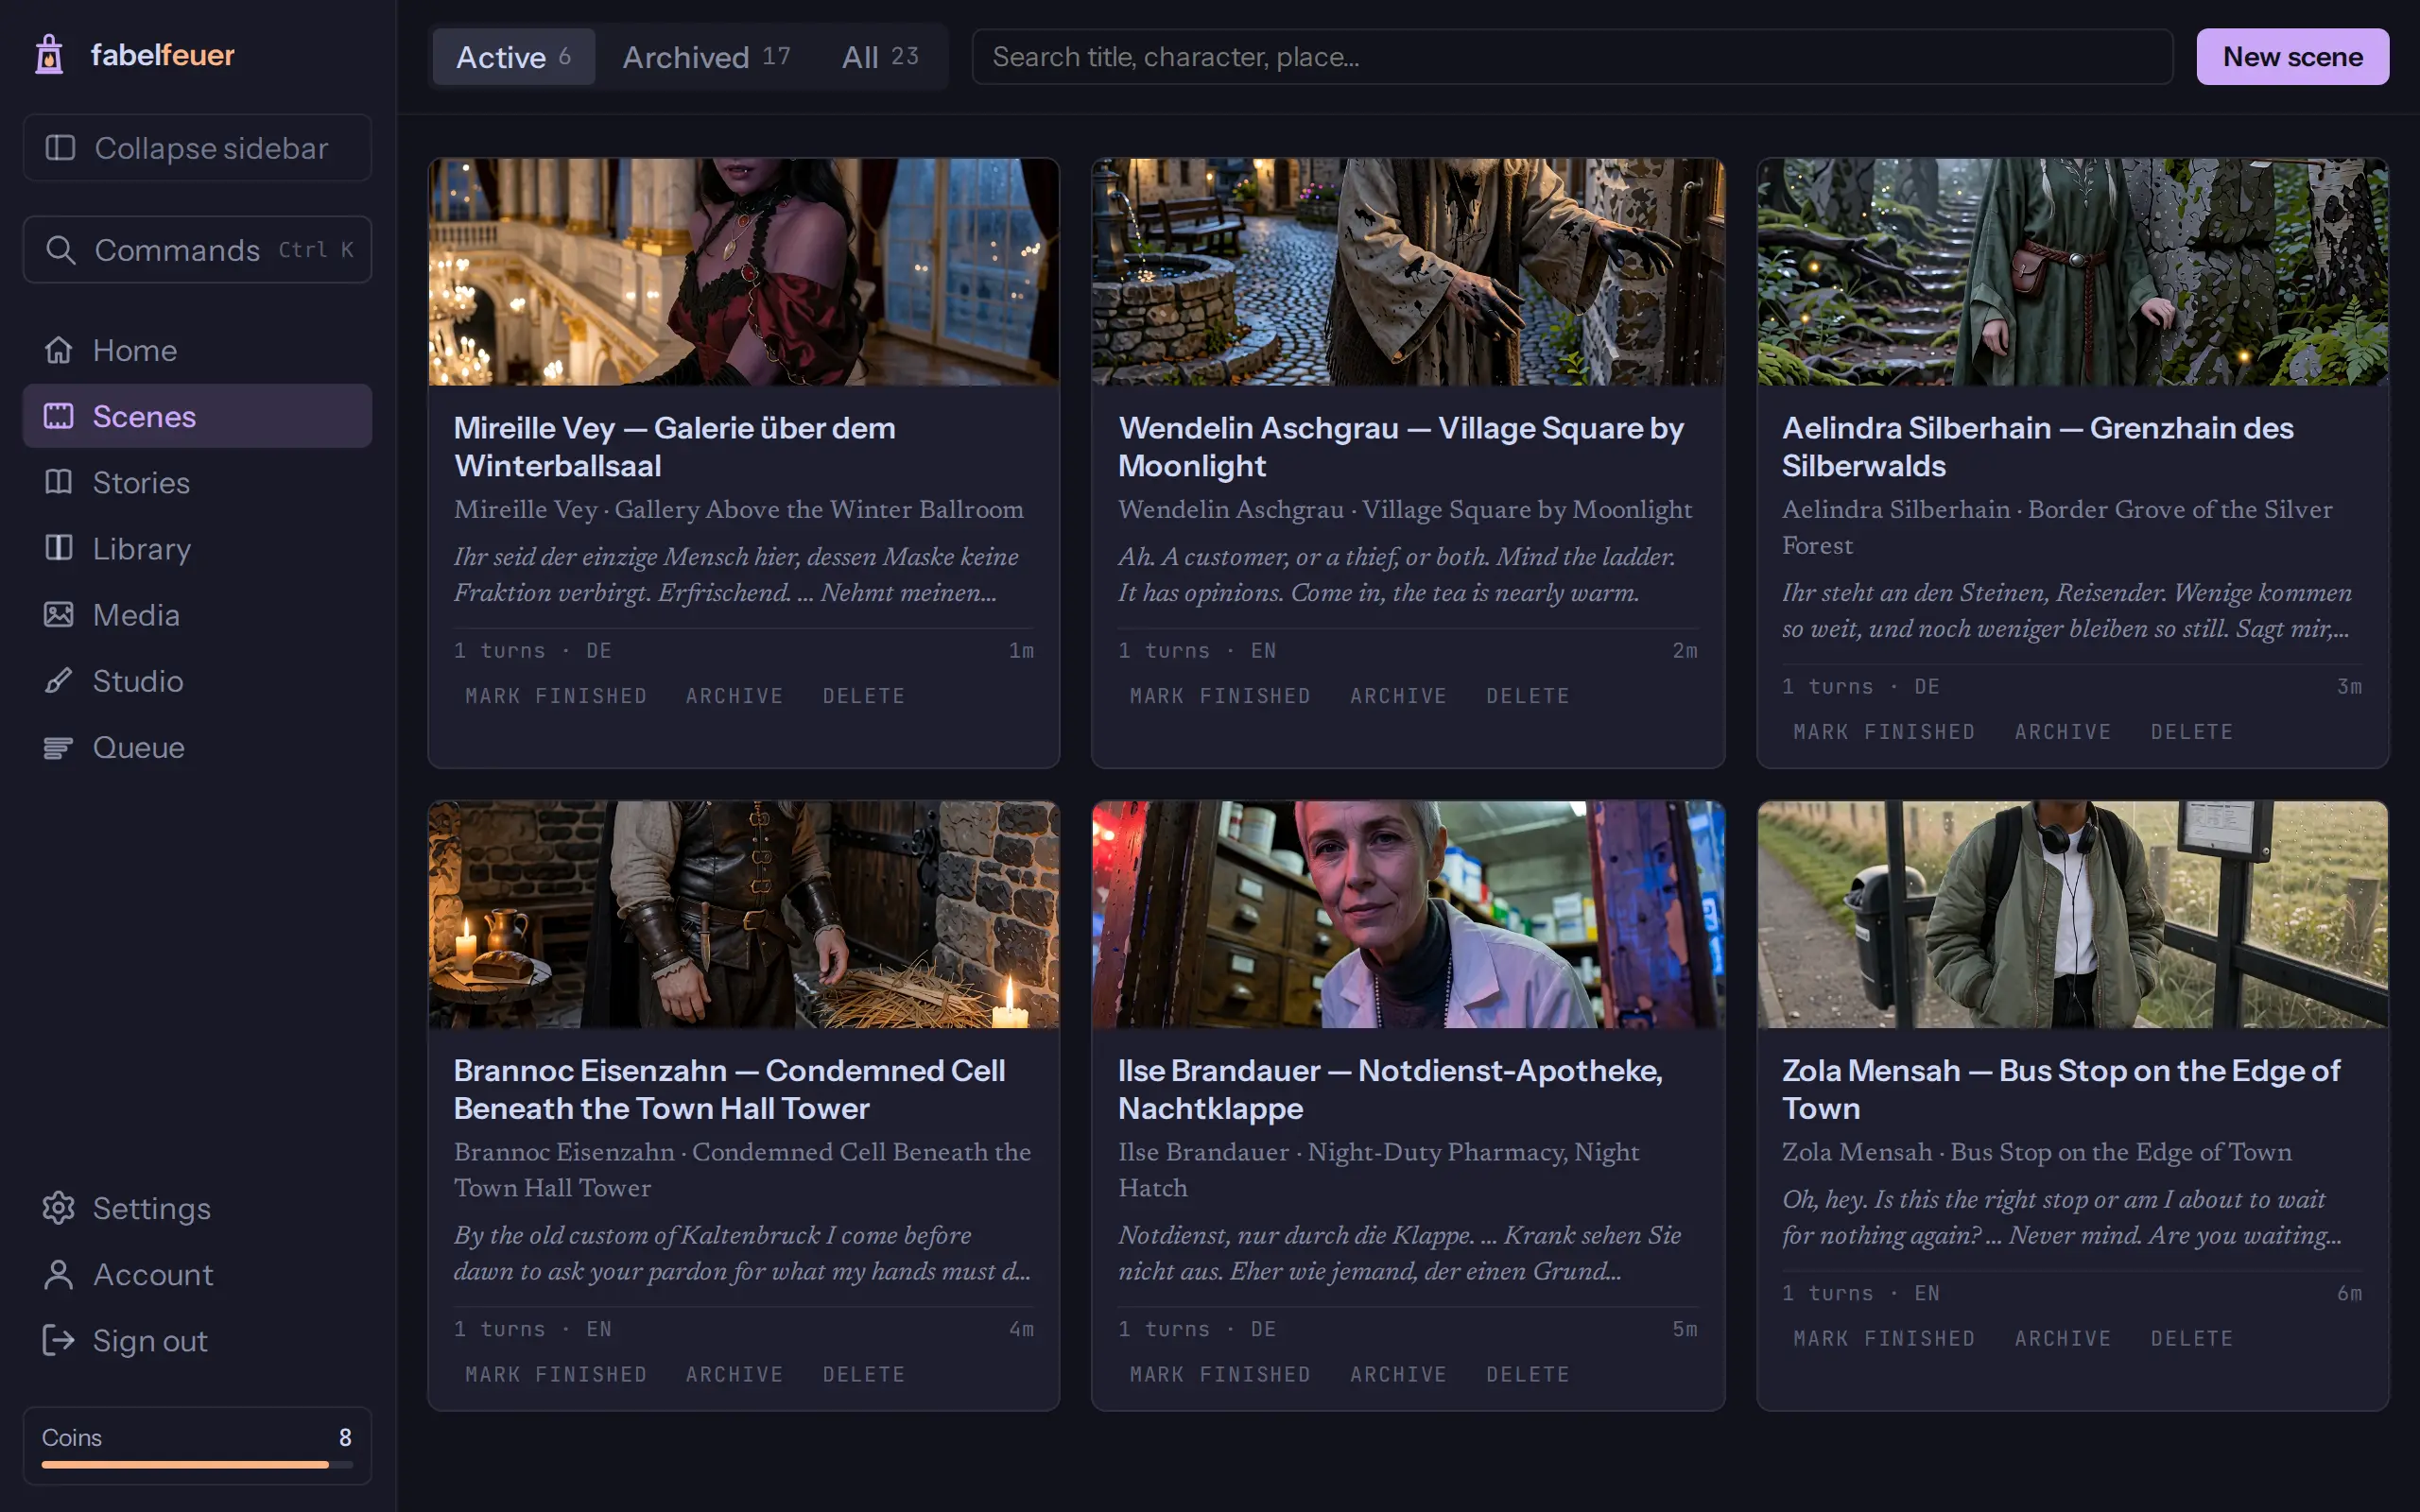
Task: Open the Aelindra Silberhain forest thumbnail
Action: [x=2073, y=272]
